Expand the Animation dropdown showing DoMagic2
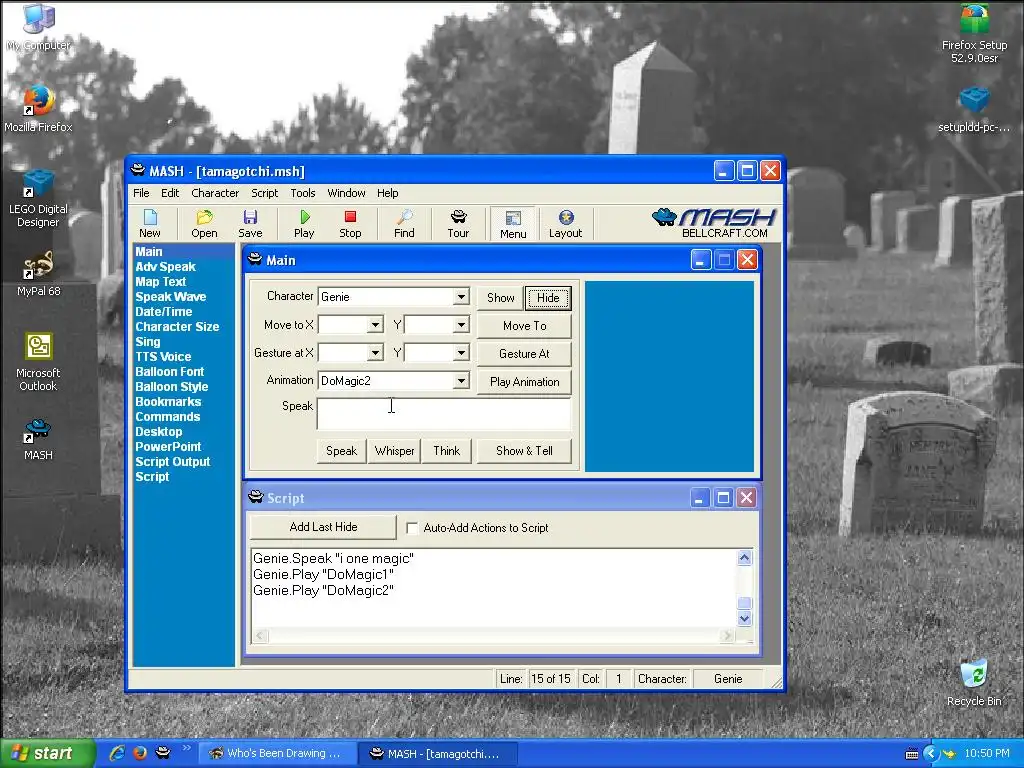 461,381
